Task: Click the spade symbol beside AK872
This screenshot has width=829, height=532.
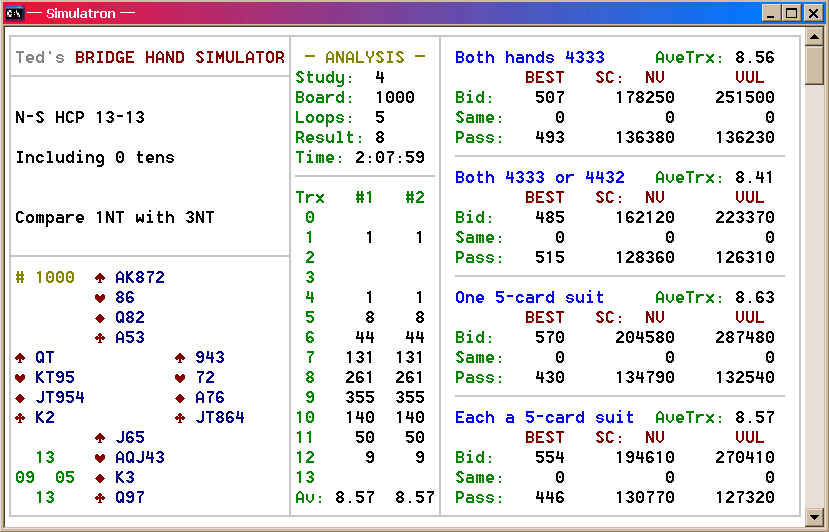Action: click(100, 278)
